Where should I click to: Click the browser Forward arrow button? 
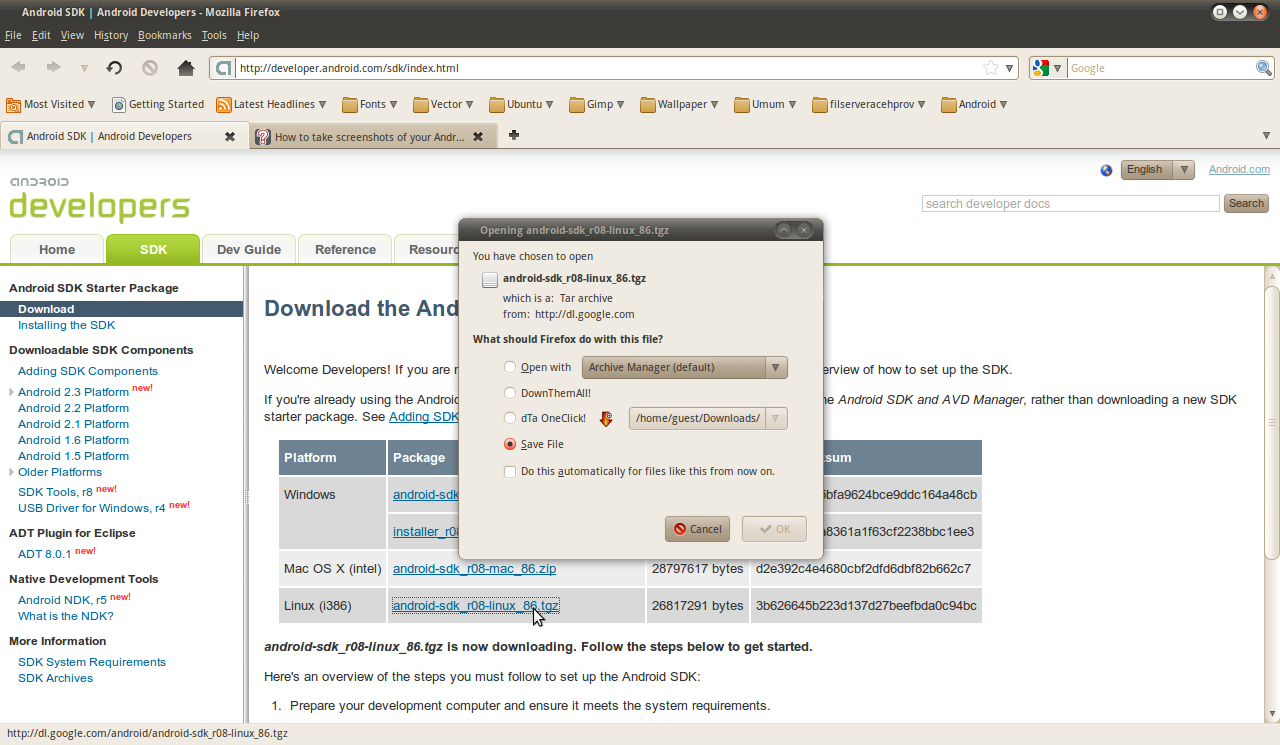point(53,68)
